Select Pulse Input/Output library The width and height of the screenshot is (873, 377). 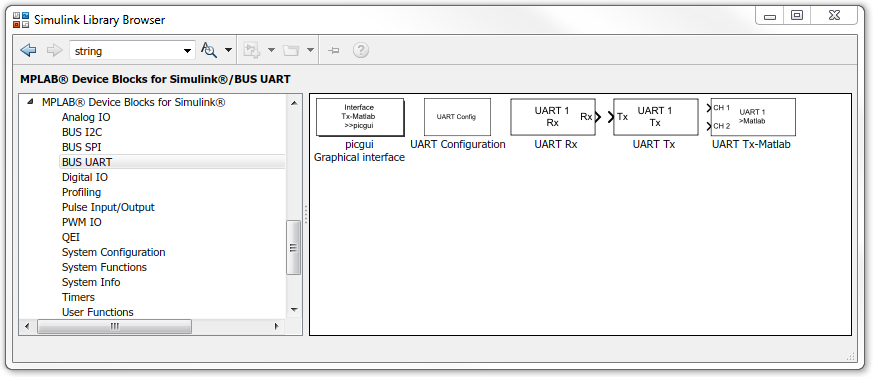point(108,207)
